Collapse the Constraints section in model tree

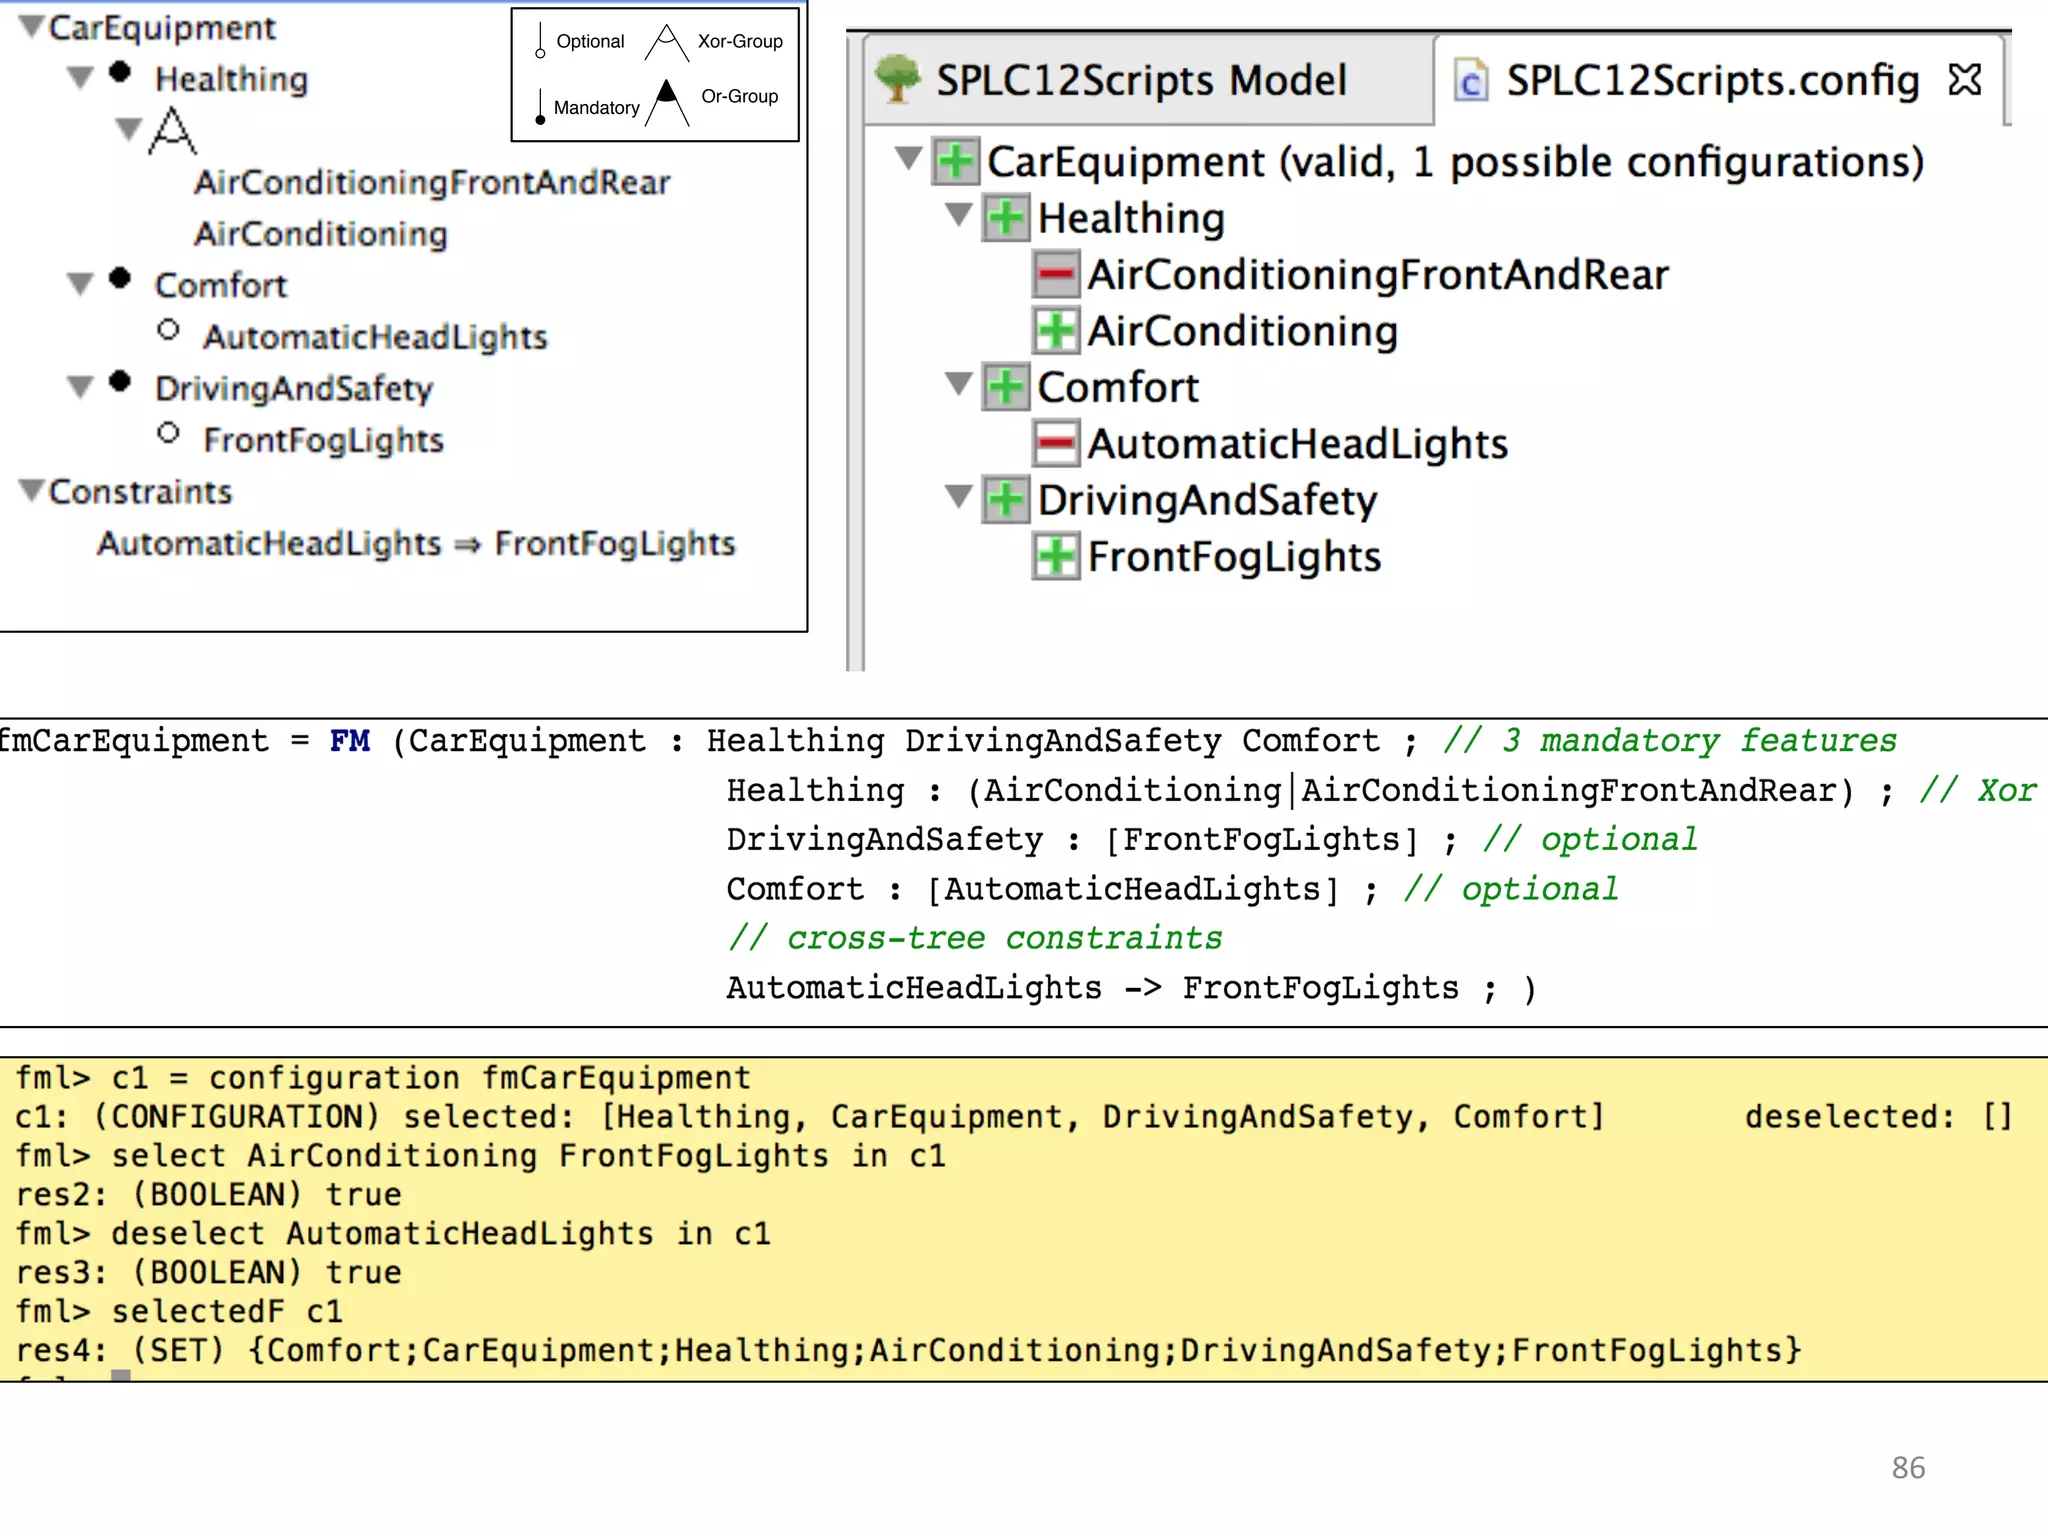(32, 491)
